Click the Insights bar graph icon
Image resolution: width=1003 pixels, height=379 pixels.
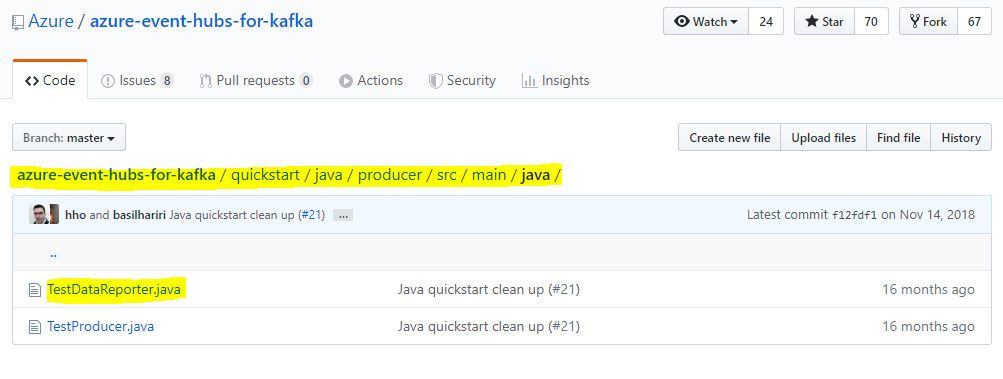(529, 81)
